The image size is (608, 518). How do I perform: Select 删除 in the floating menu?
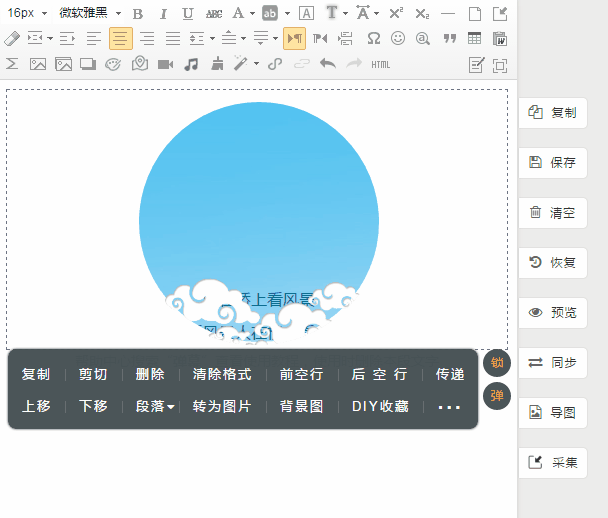[x=150, y=374]
